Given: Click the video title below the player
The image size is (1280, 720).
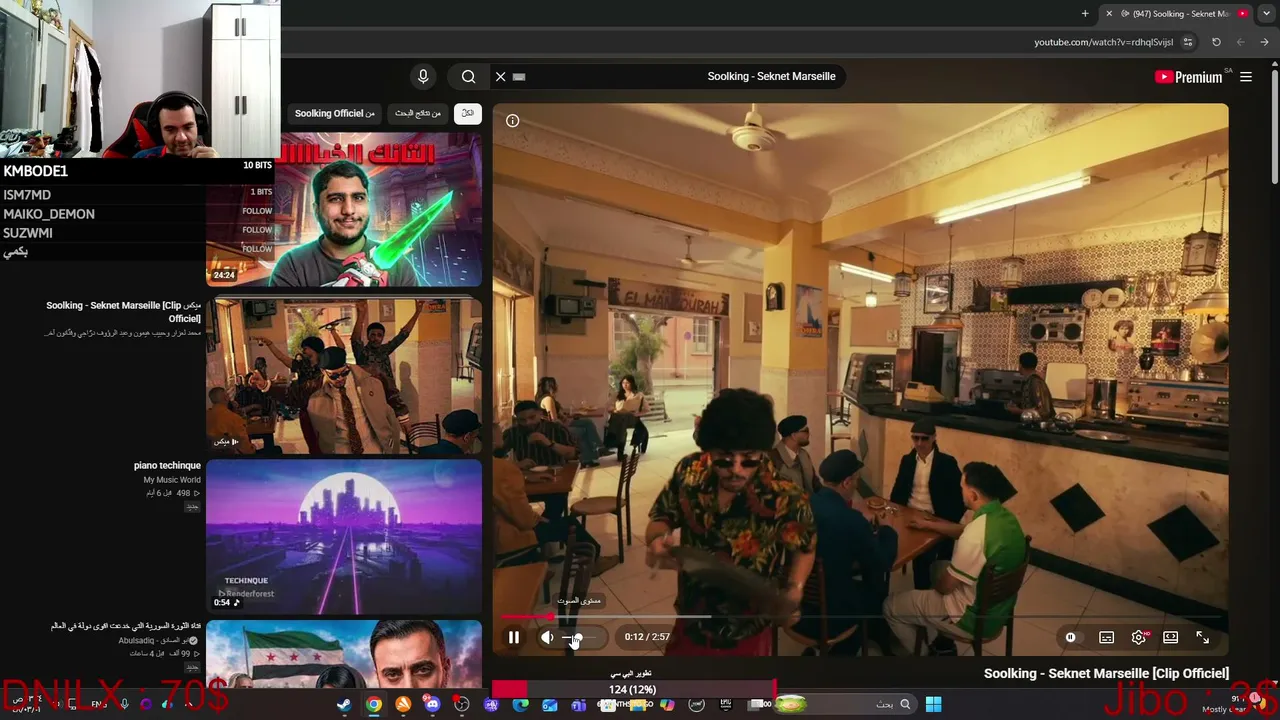Looking at the screenshot, I should click(x=1106, y=673).
